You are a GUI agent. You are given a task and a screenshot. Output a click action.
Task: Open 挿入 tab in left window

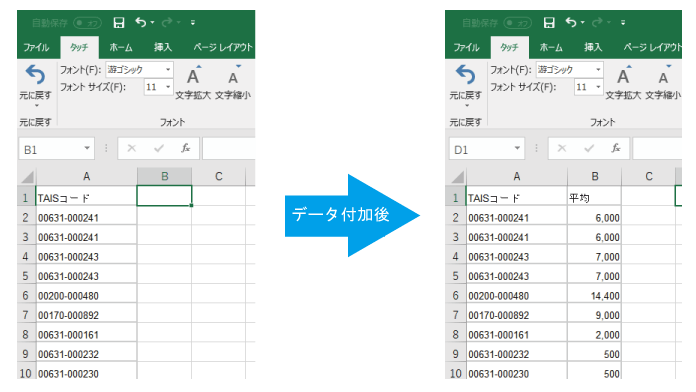click(x=163, y=47)
